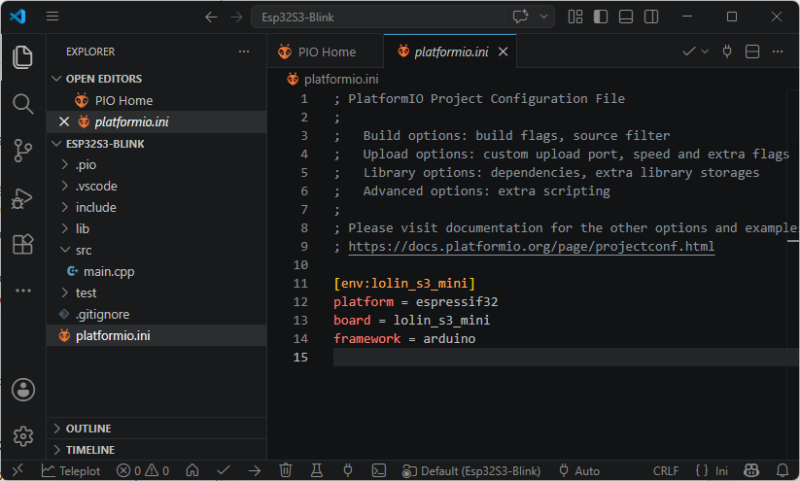Screen dimensions: 800x481
Task: Open the Manage gear menu
Action: pos(23,436)
